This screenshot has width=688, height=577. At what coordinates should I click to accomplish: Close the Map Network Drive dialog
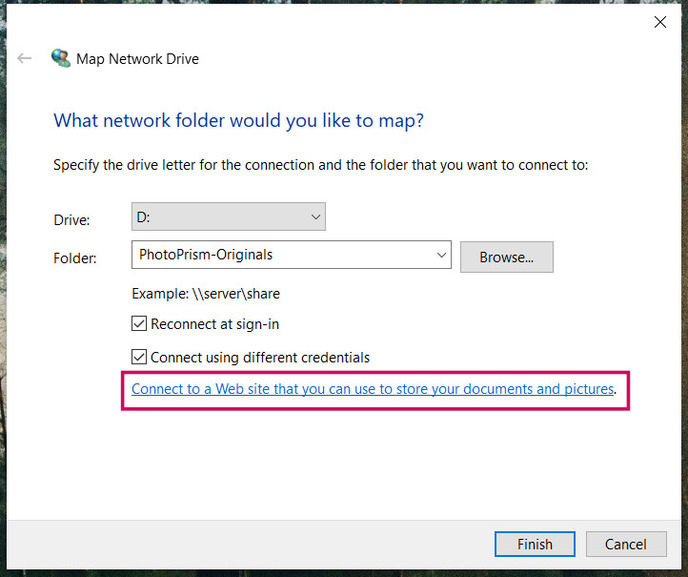tap(660, 22)
